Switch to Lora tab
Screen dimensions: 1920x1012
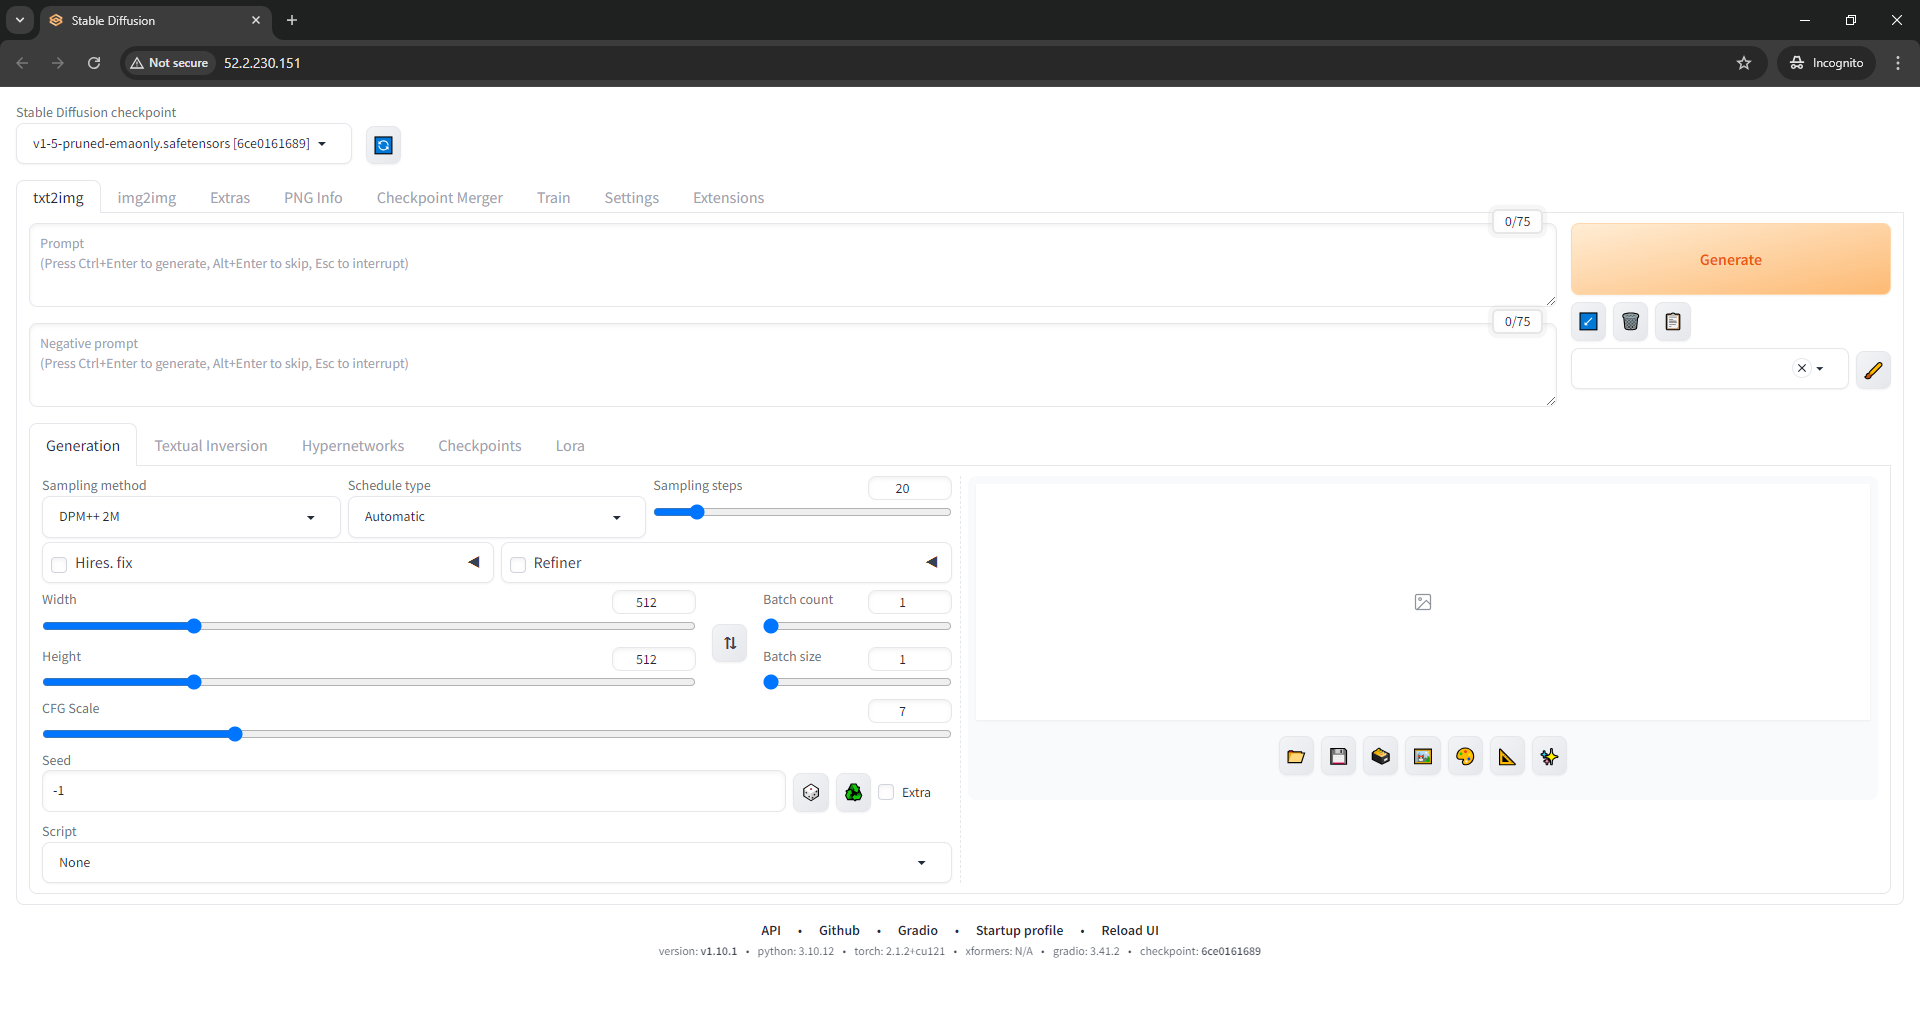pos(570,446)
